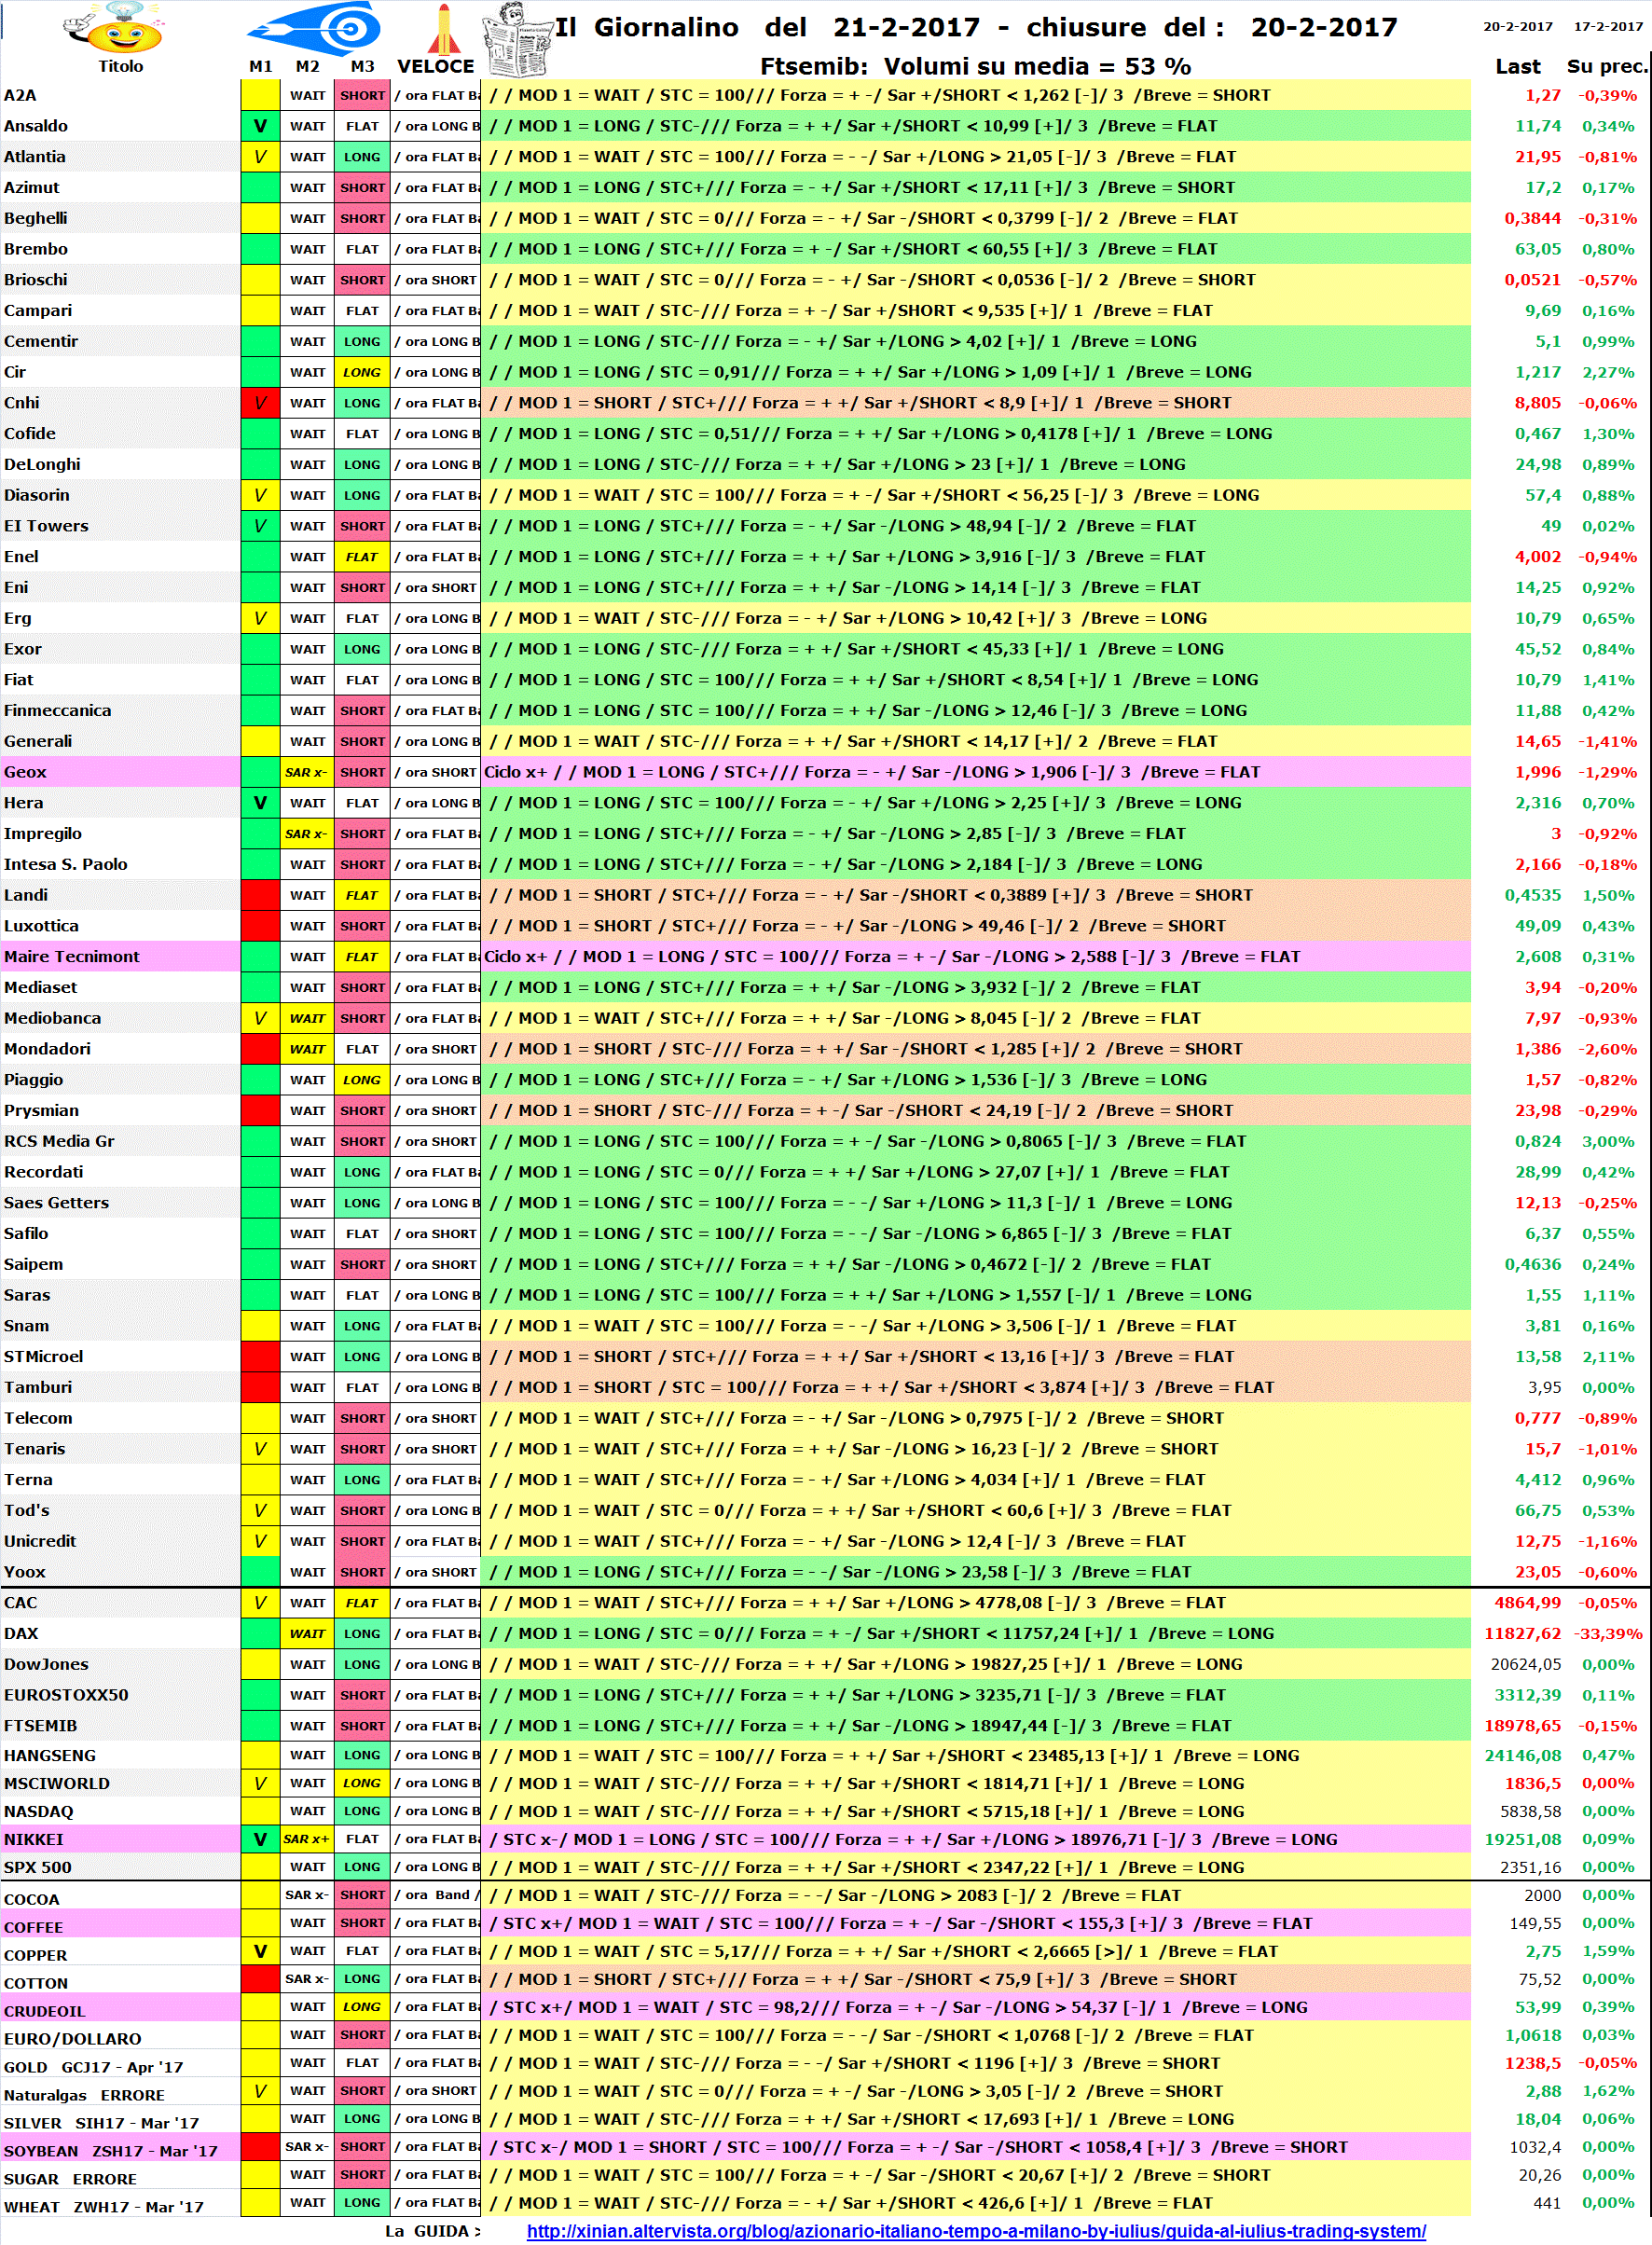Click the red M1 cell in the Cnhi row
The height and width of the screenshot is (2245, 1652).
click(260, 403)
